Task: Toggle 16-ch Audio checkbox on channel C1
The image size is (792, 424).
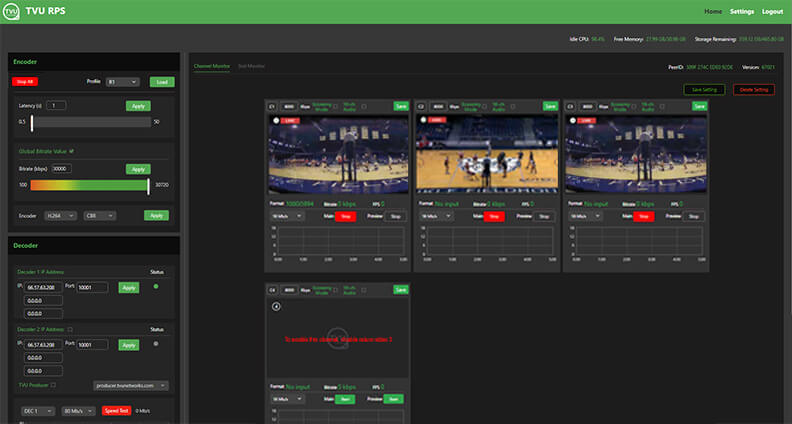Action: pos(364,107)
